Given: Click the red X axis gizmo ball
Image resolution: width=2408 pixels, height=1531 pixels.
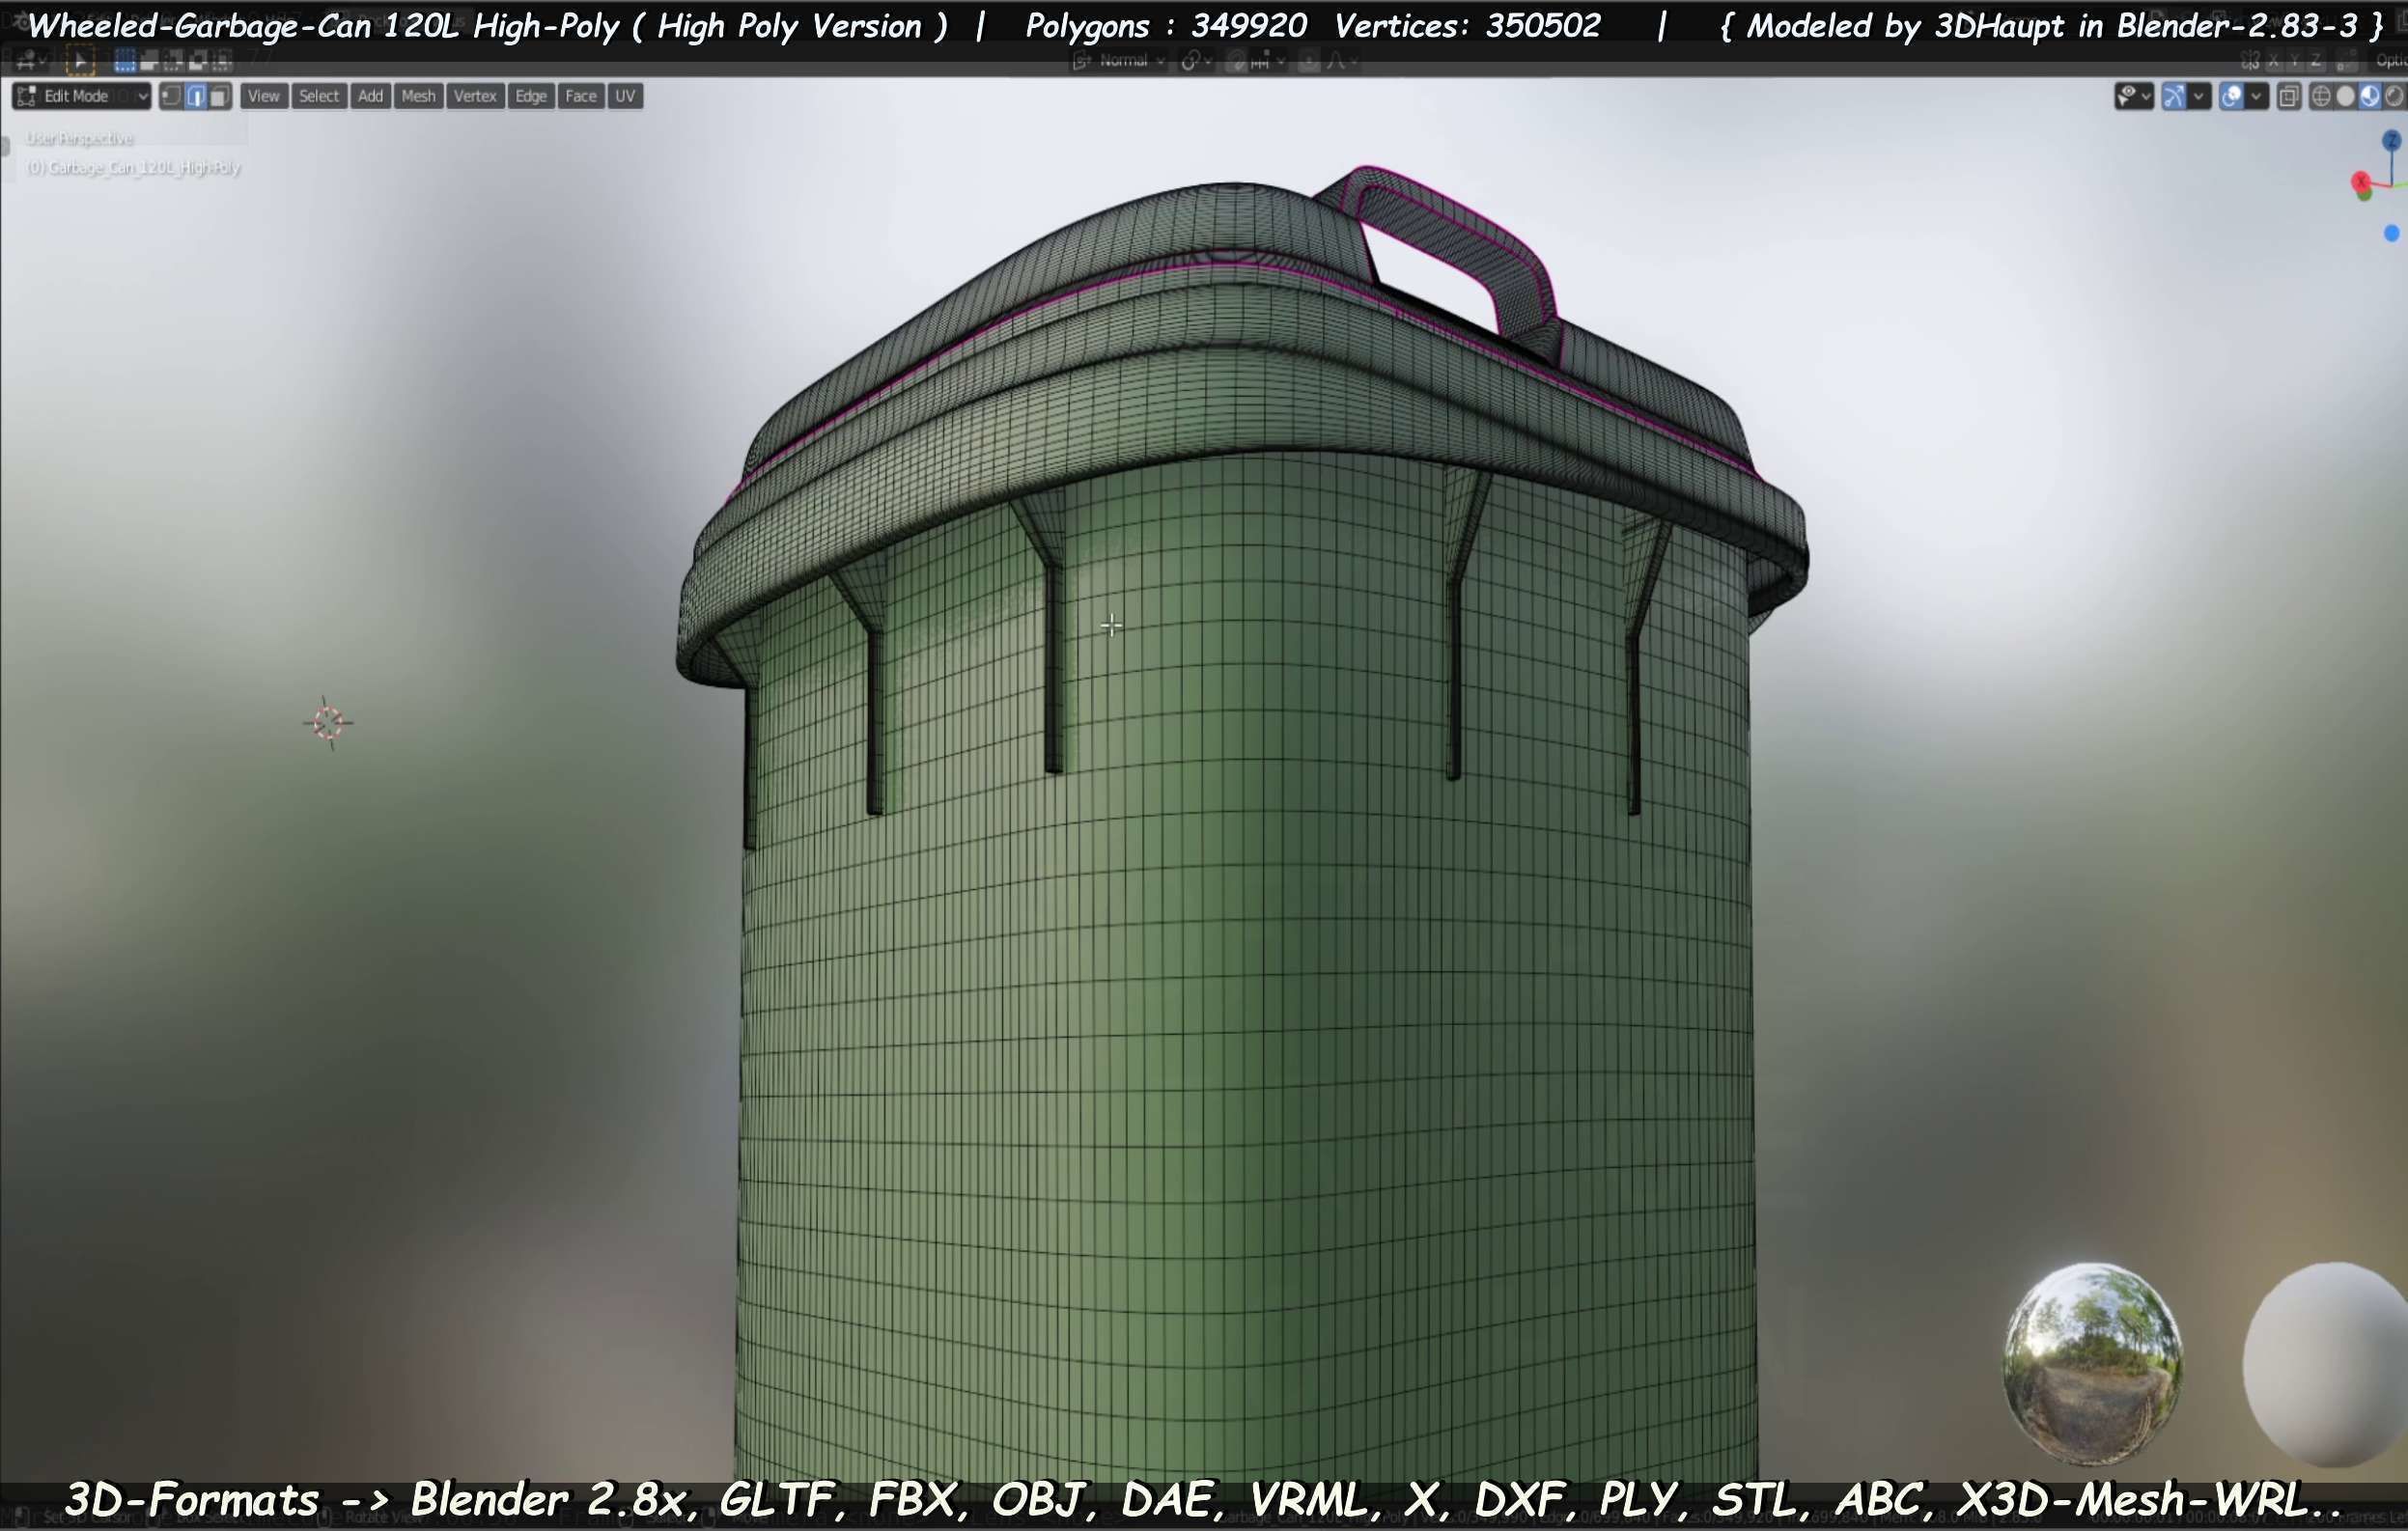Looking at the screenshot, I should [2361, 182].
